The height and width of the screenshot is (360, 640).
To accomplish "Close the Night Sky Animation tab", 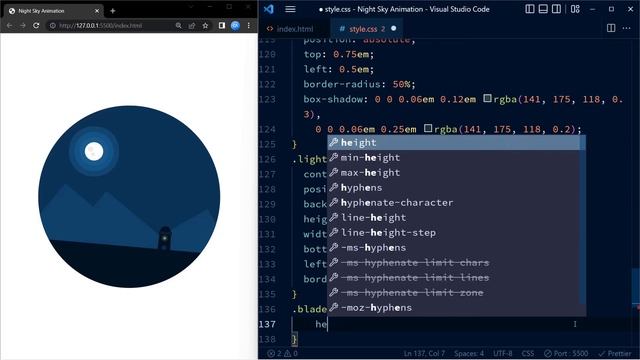I will pyautogui.click(x=97, y=11).
